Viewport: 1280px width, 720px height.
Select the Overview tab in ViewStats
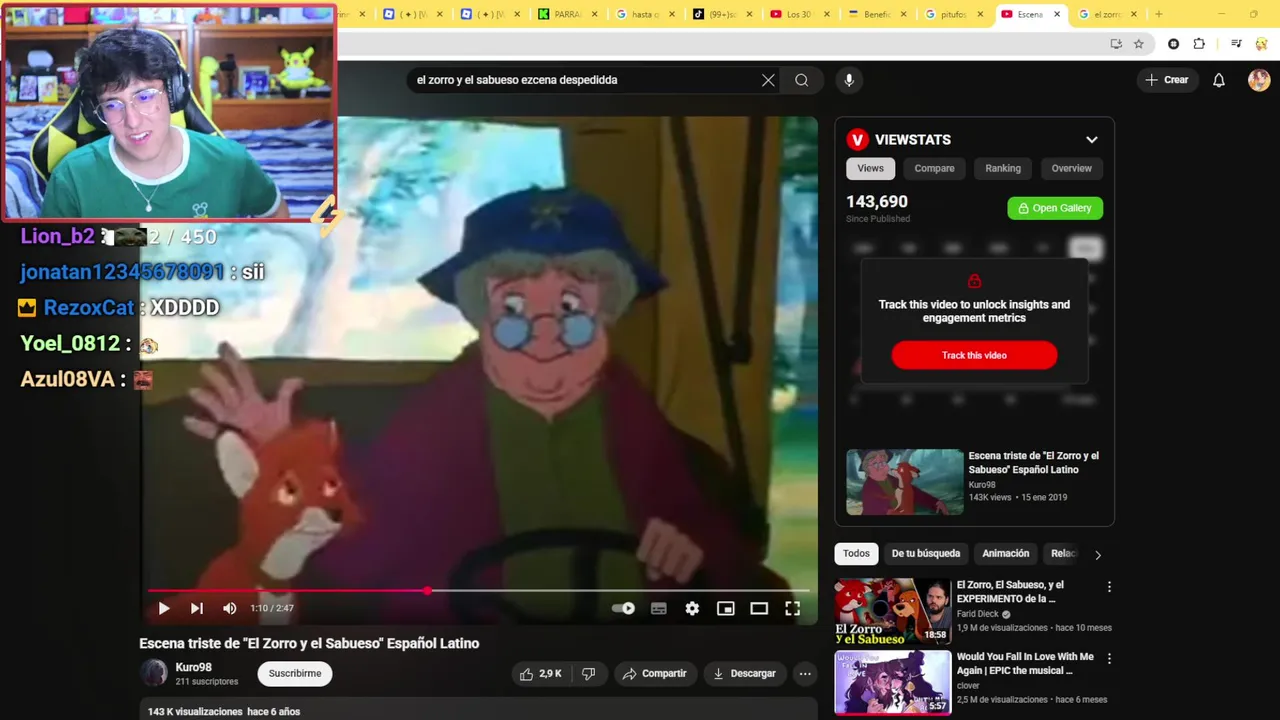(x=1071, y=168)
